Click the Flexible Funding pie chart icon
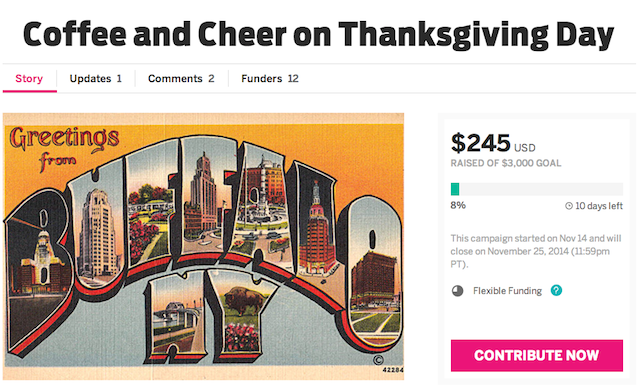This screenshot has width=640, height=390. (x=458, y=291)
